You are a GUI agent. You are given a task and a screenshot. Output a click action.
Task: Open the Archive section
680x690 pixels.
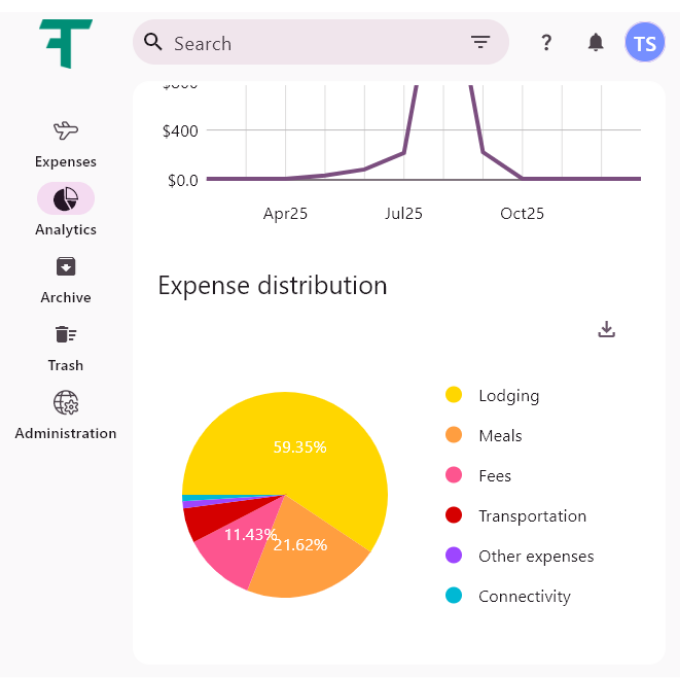[x=66, y=267]
